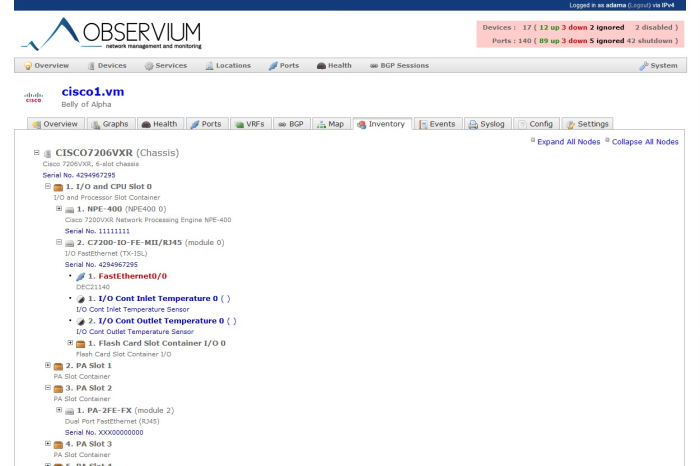Image resolution: width=700 pixels, height=466 pixels.
Task: Switch to the Map tab
Action: coord(331,124)
